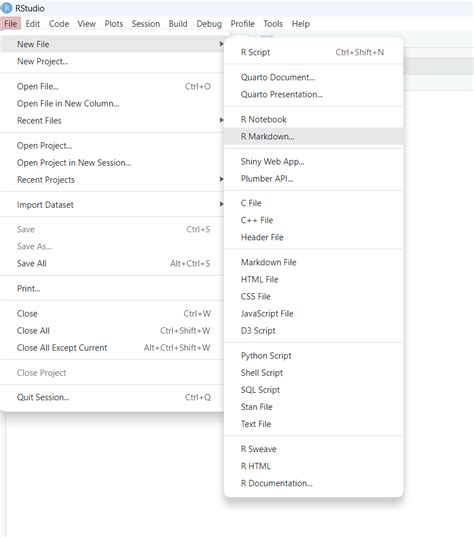Create a new Quarto Presentation...
This screenshot has height=538, width=474.
click(x=313, y=94)
